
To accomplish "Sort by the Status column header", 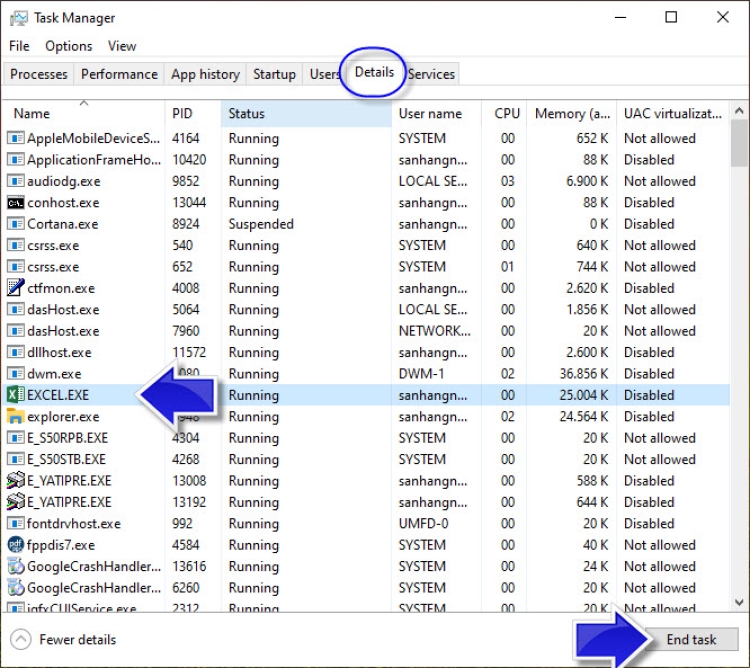I will [x=247, y=114].
